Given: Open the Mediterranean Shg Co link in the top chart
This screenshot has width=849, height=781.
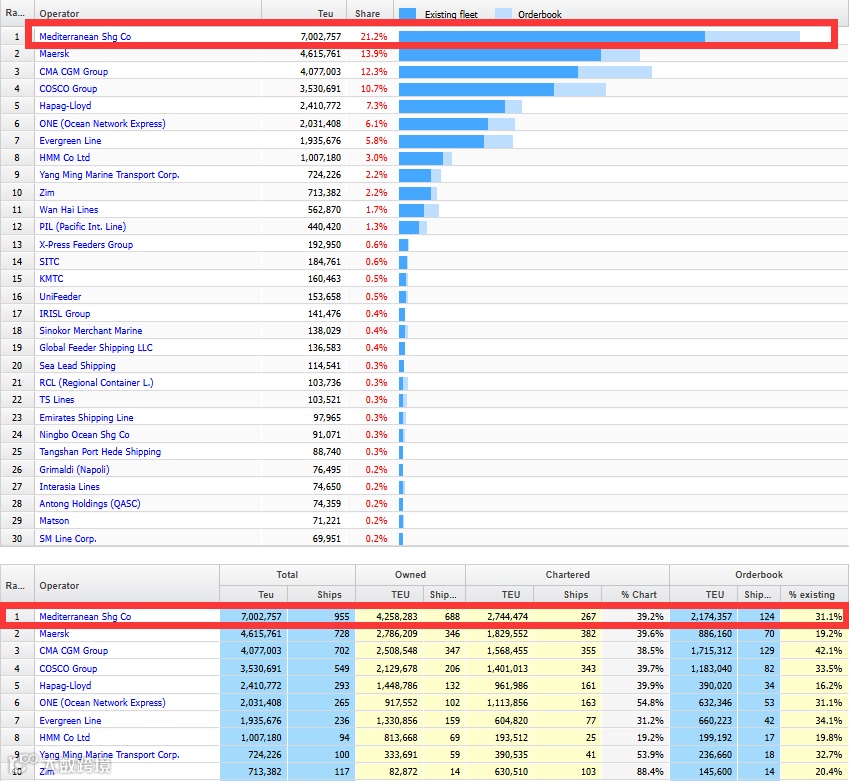Looking at the screenshot, I should click(85, 36).
